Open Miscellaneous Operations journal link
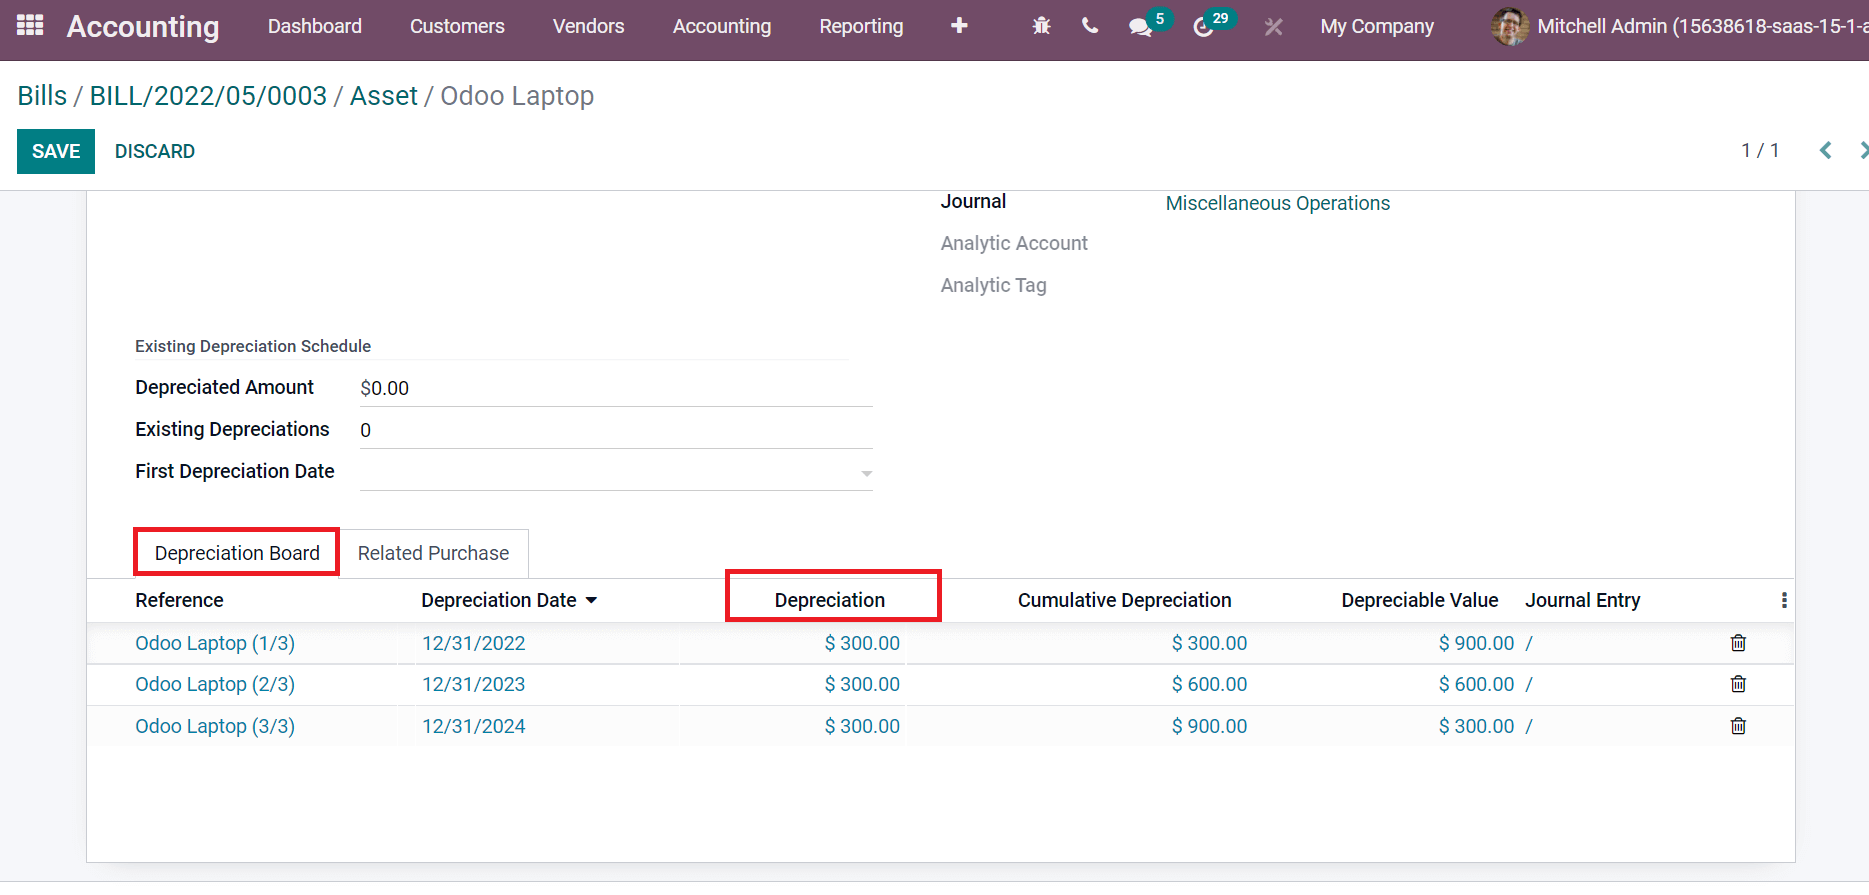 1277,203
